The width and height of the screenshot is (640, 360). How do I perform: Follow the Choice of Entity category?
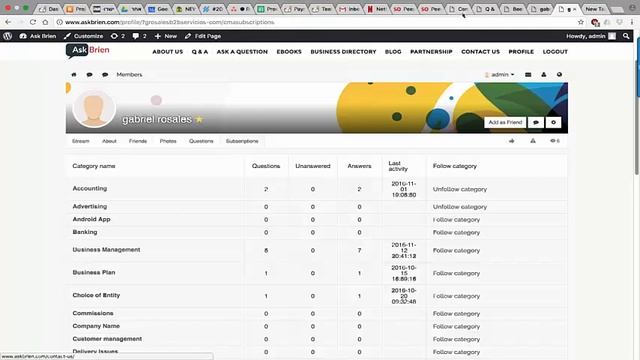click(456, 296)
